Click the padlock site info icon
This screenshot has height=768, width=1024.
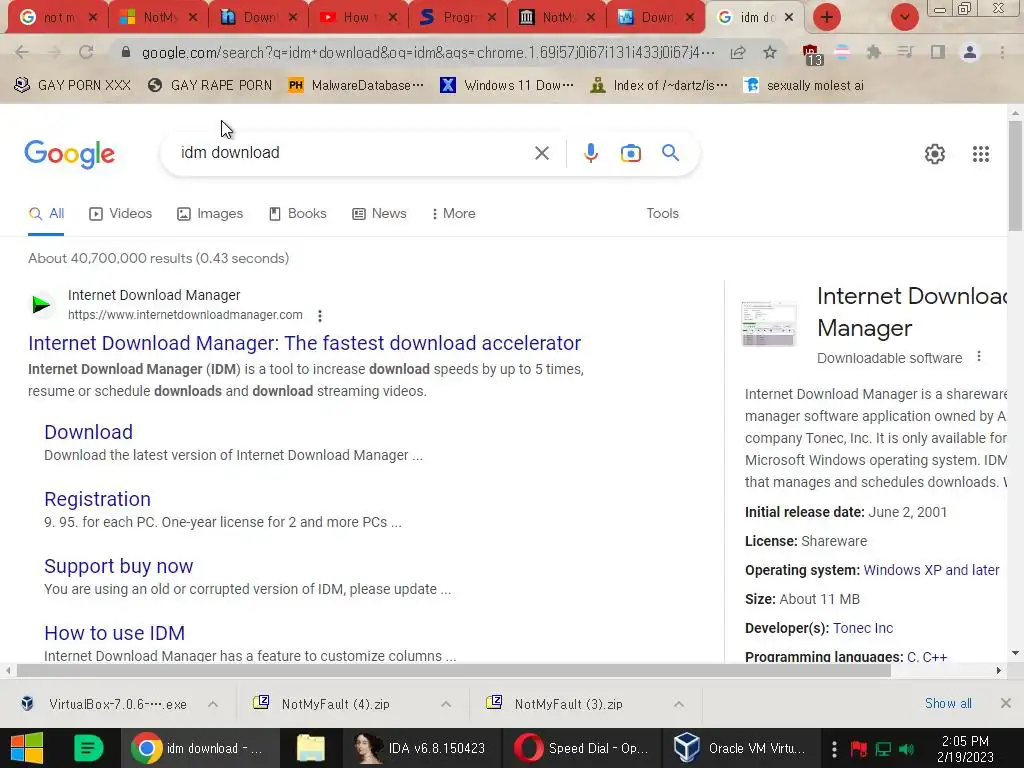point(126,52)
